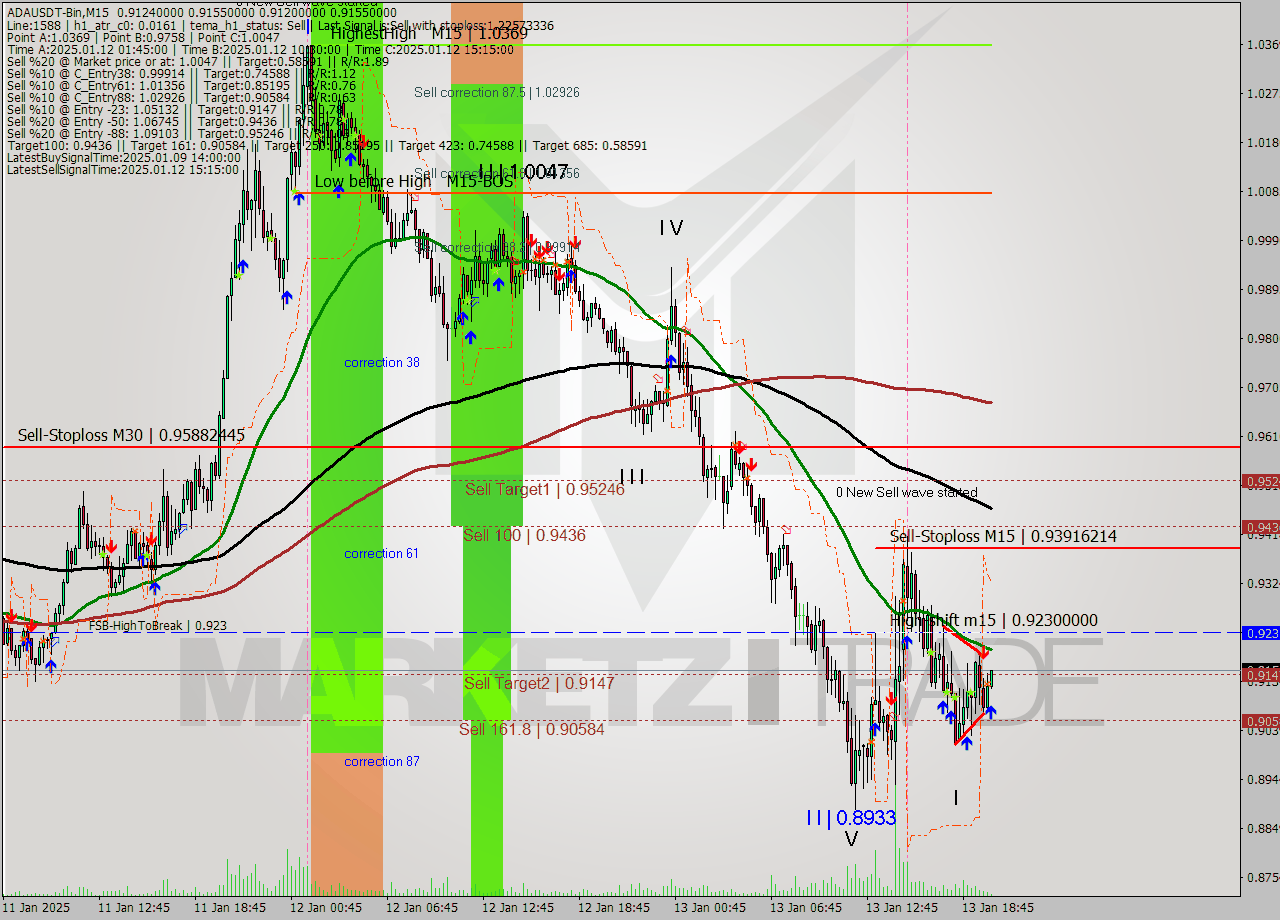Screen dimensions: 1280x920
Task: Click the LatestSellSignalTime:2025.01.12 15:15:00 line
Action: tap(122, 169)
